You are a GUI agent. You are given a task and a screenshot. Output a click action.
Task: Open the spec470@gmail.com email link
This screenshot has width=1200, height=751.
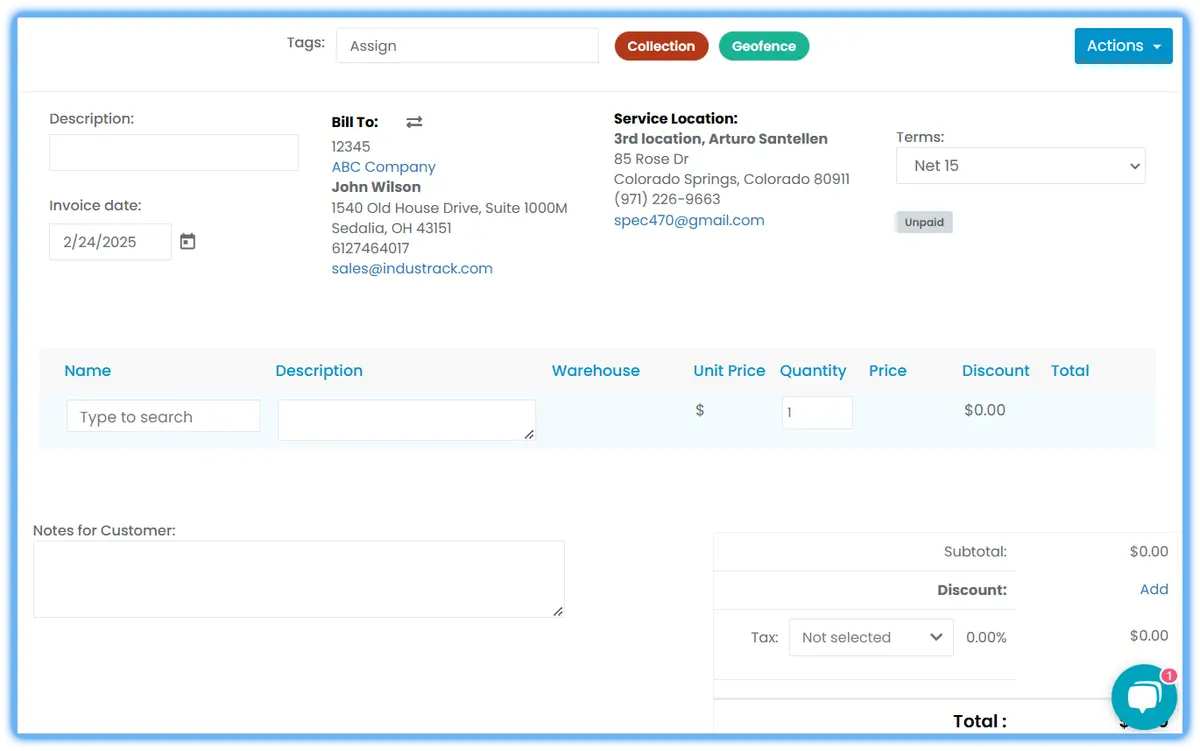689,220
